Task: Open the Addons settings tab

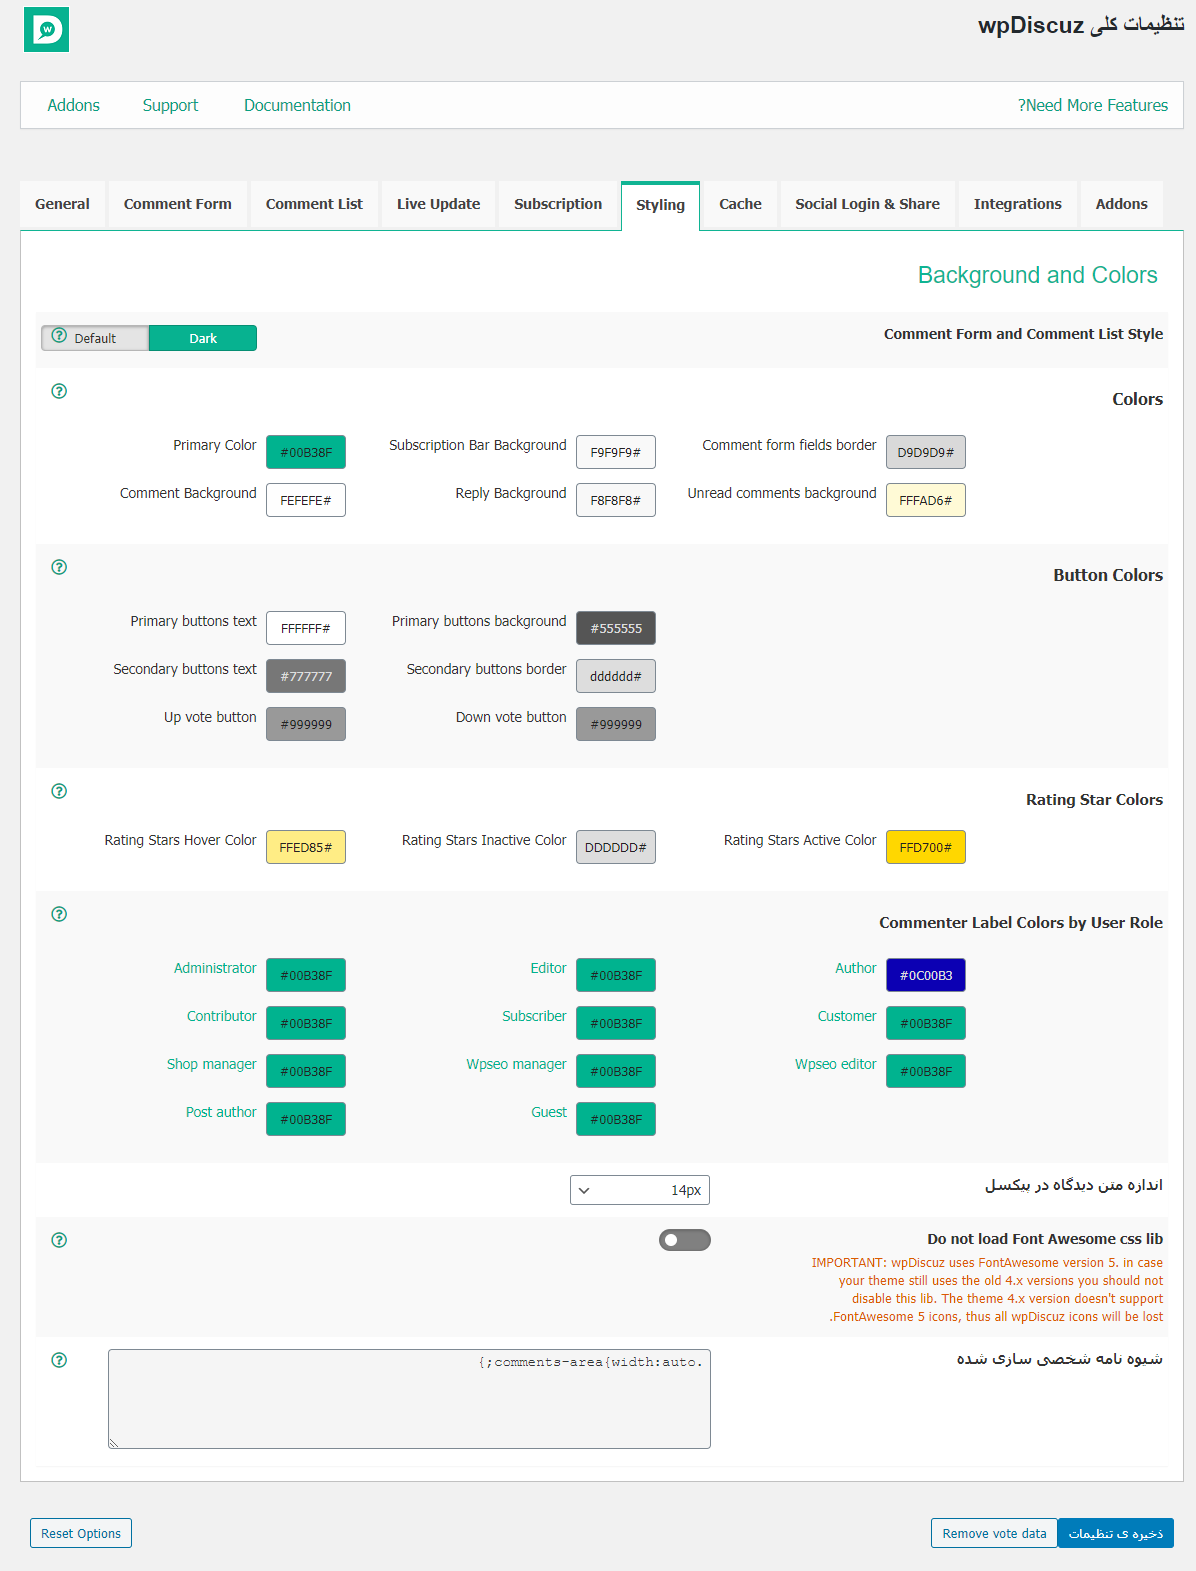Action: [x=1121, y=204]
